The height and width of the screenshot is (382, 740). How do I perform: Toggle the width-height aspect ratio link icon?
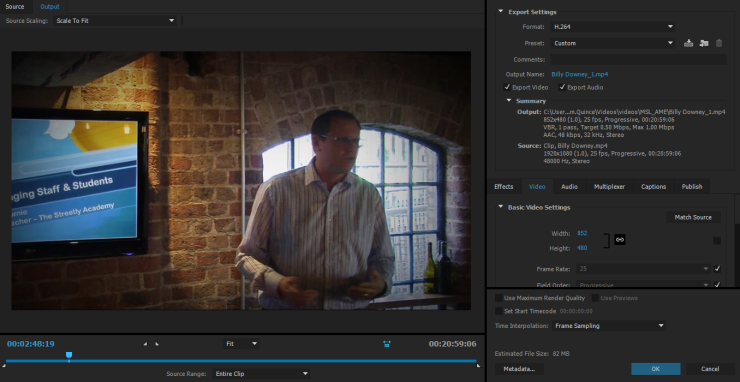coord(620,240)
